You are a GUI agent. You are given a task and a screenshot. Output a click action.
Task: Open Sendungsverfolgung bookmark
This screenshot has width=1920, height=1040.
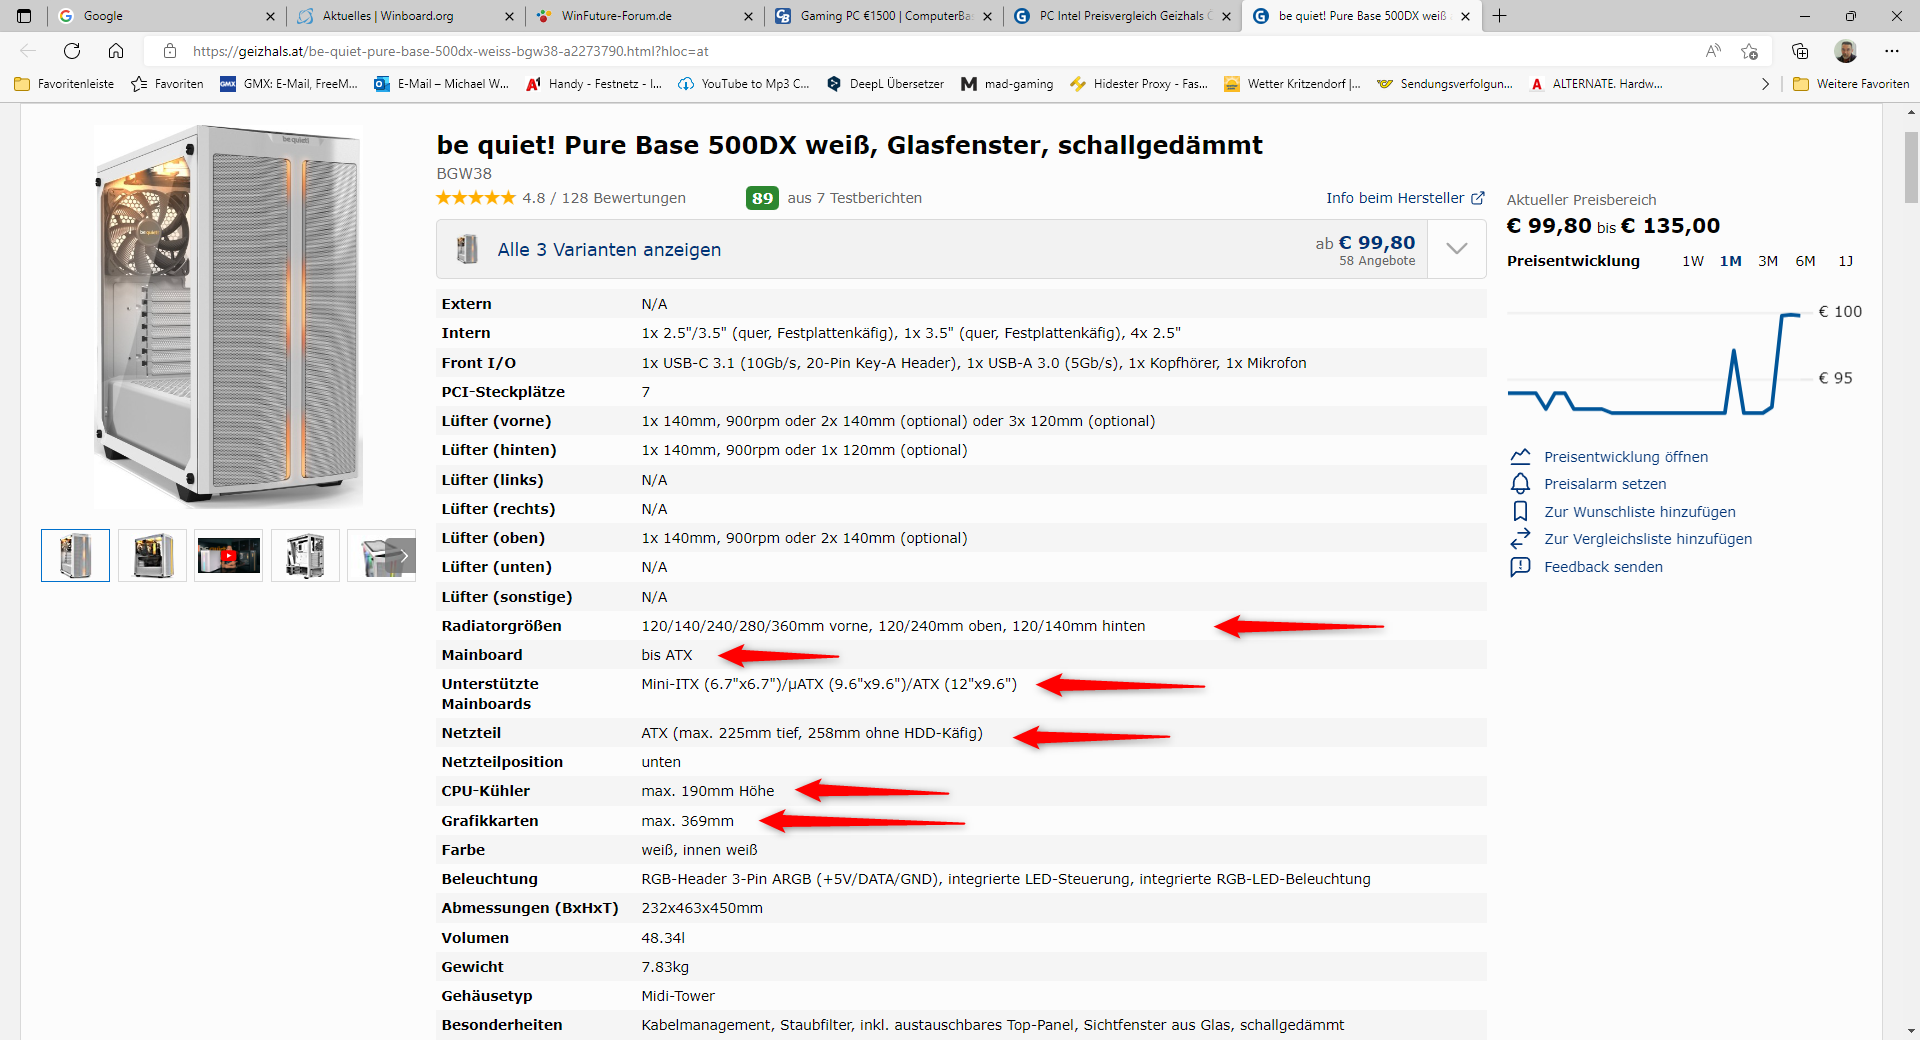coord(1445,84)
